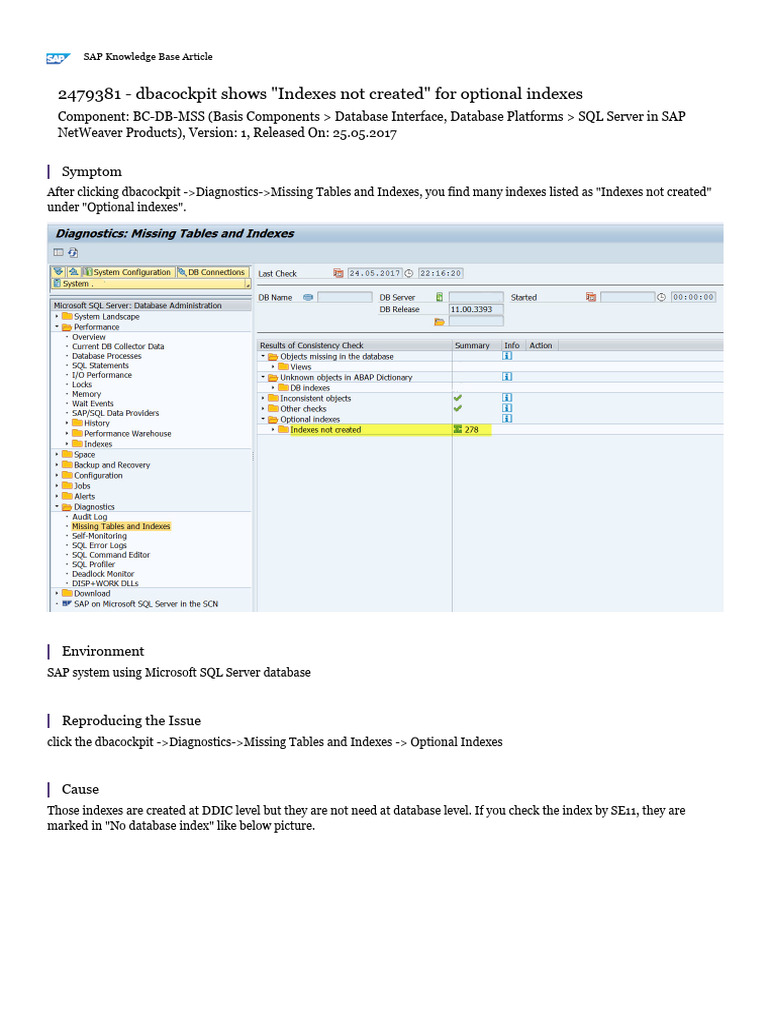This screenshot has width=768, height=1024.
Task: Select Database Processes in the tree
Action: pyautogui.click(x=106, y=356)
